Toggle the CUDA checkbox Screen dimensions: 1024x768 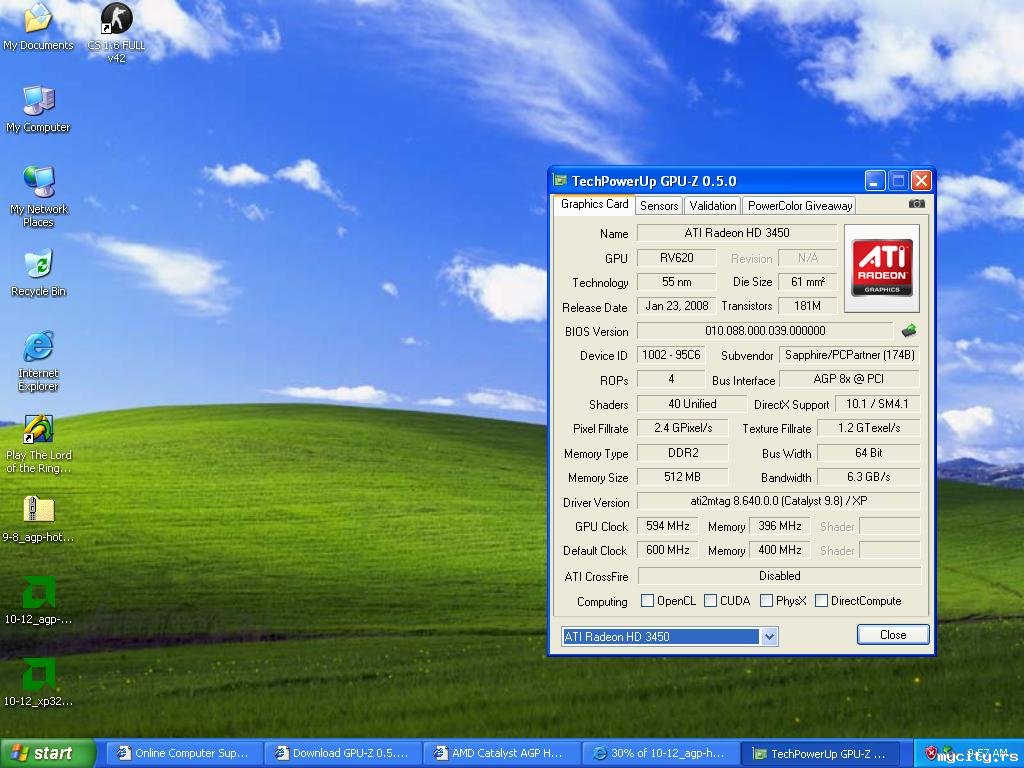[x=710, y=601]
